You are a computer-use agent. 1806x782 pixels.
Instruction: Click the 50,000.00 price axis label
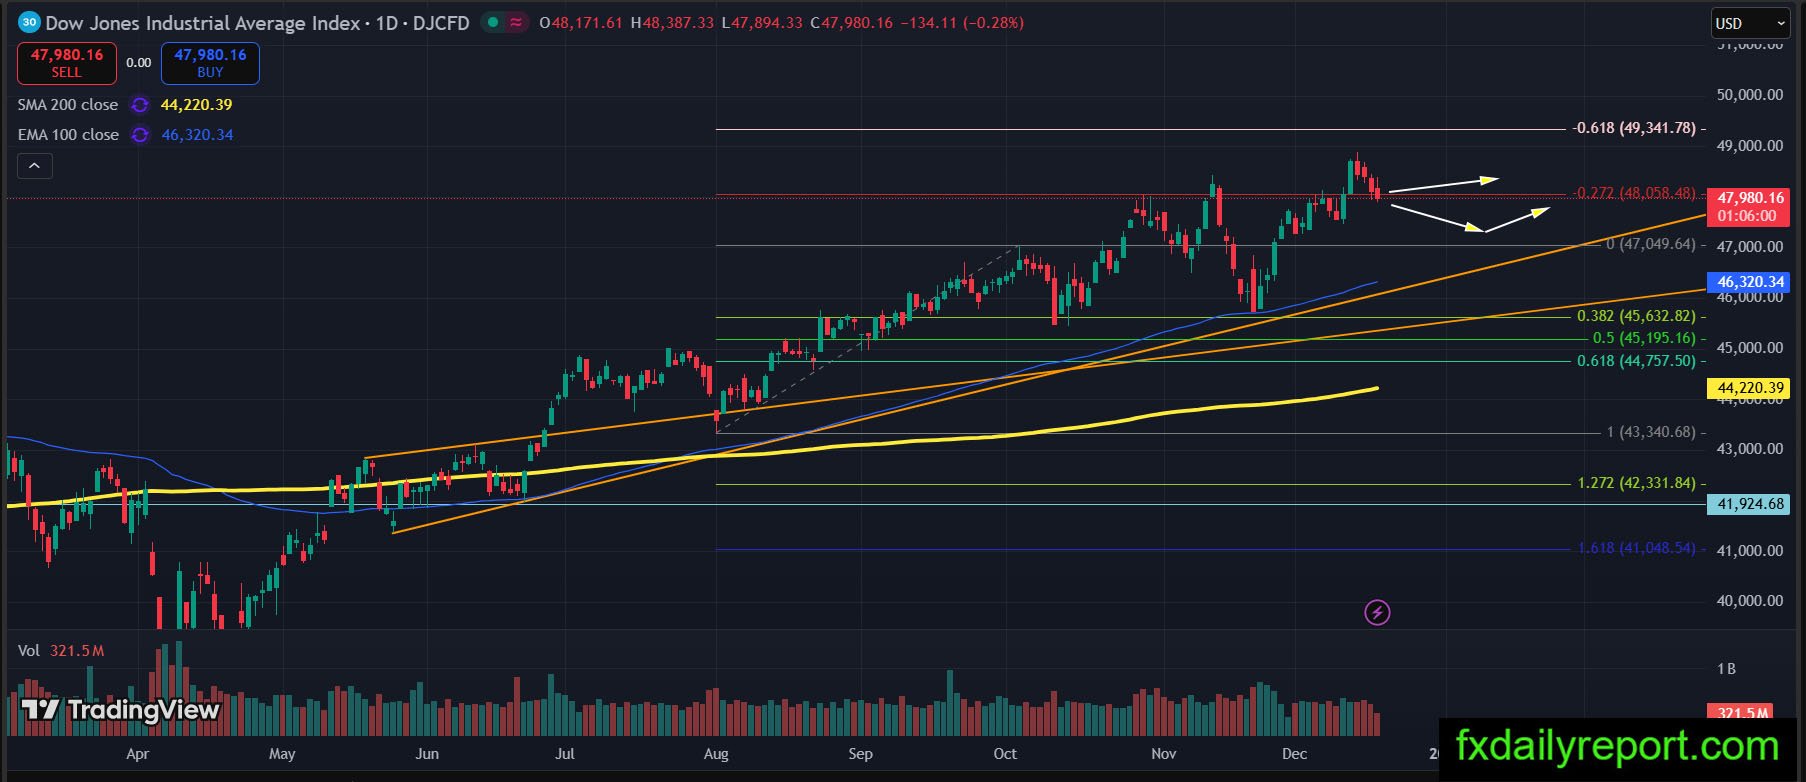coord(1750,95)
